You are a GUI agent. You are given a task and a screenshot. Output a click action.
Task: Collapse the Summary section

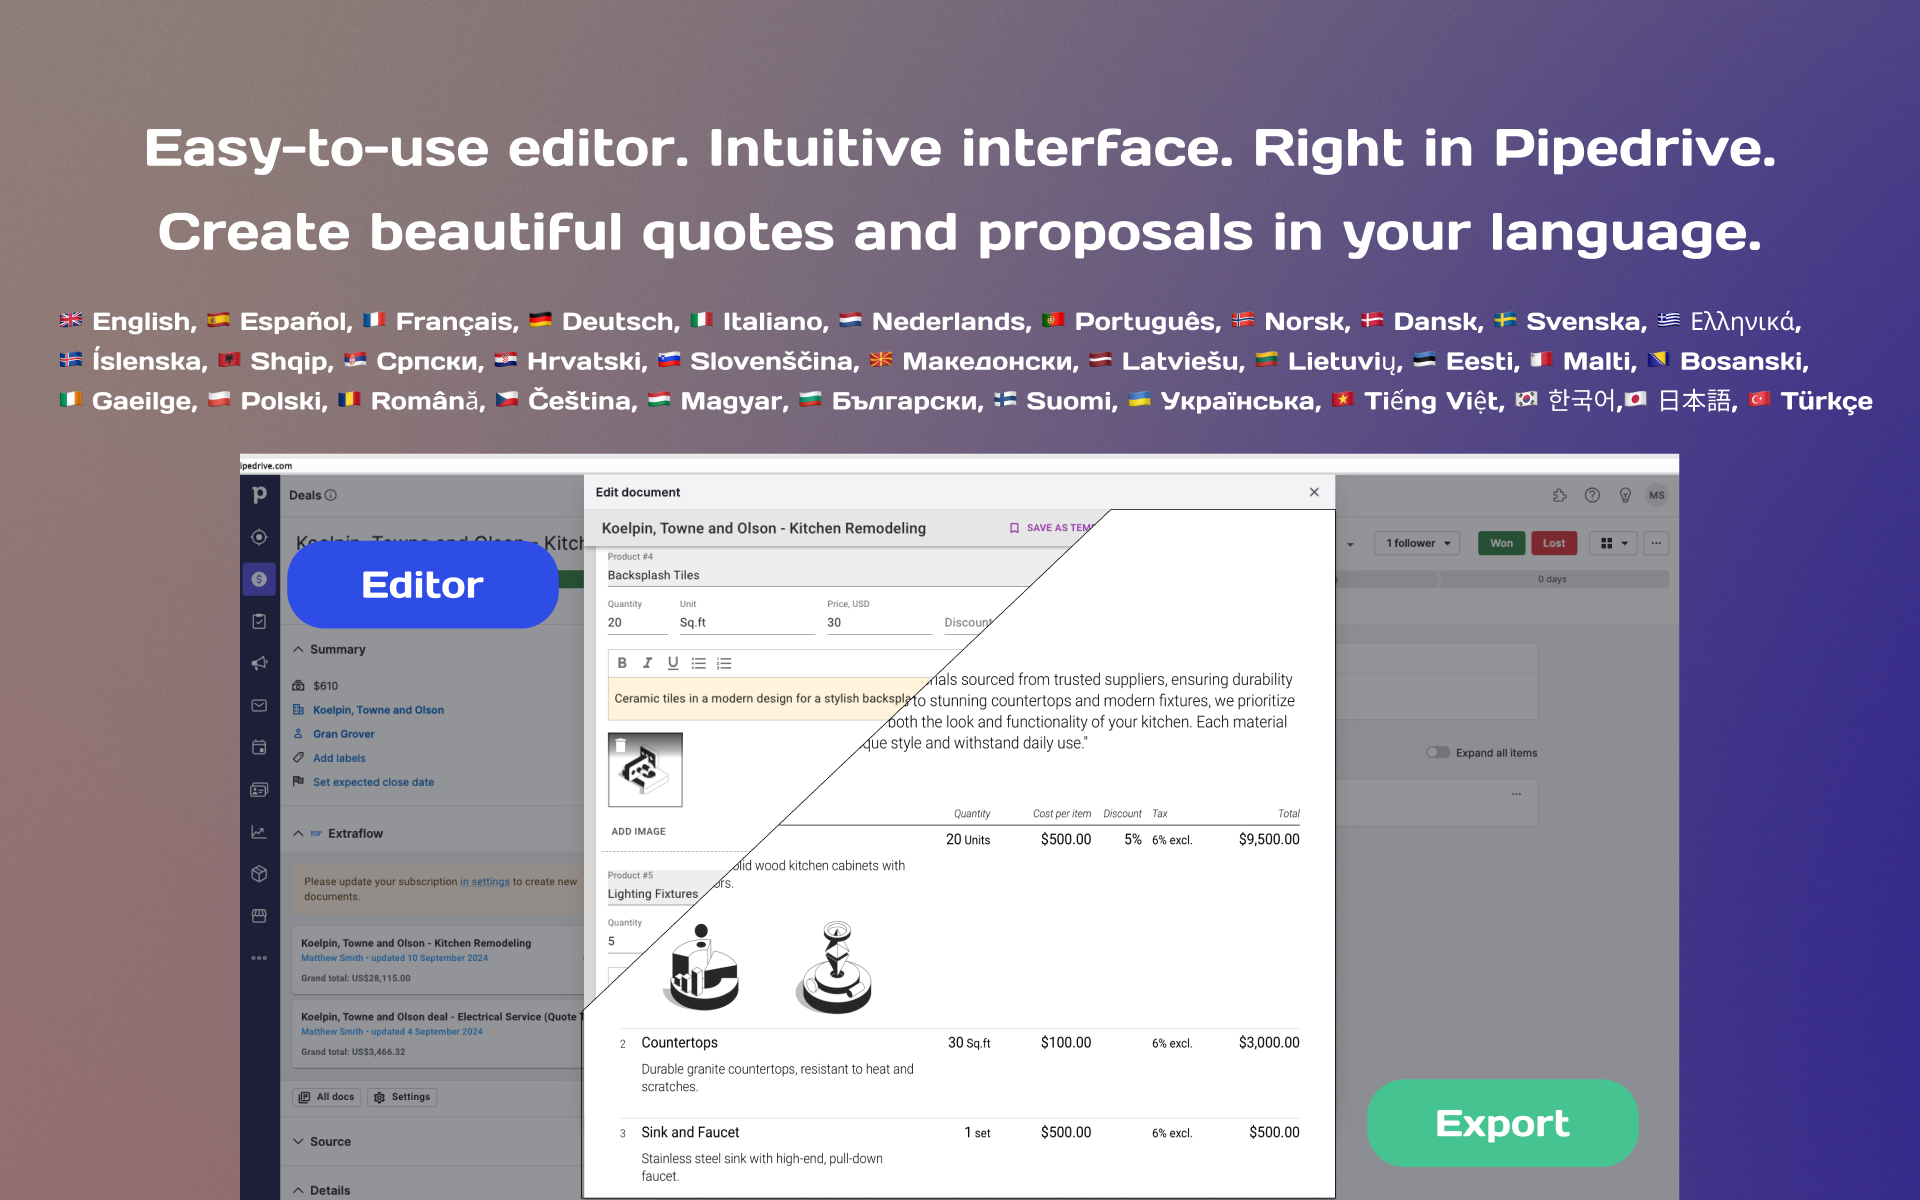tap(298, 649)
